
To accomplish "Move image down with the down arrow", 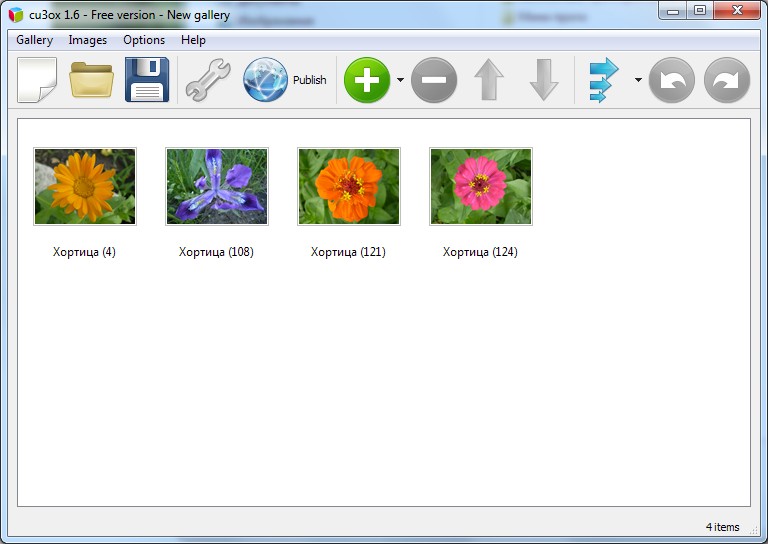I will tap(544, 80).
